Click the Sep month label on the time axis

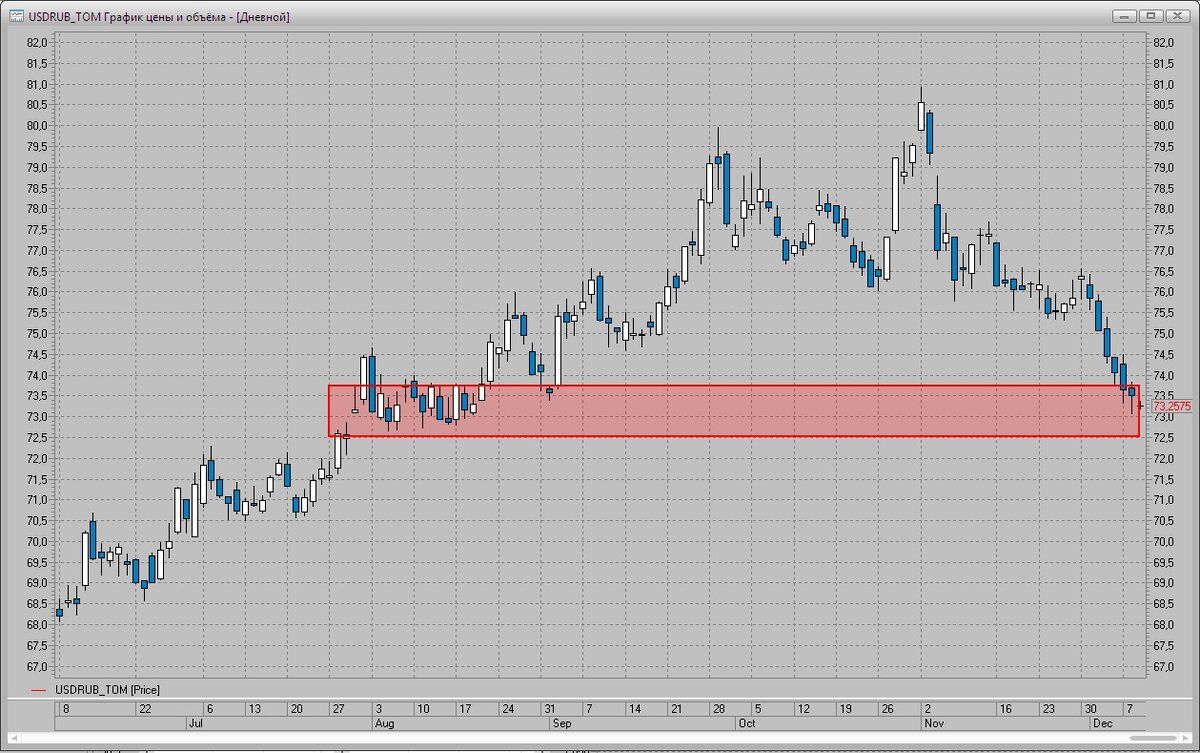(560, 721)
